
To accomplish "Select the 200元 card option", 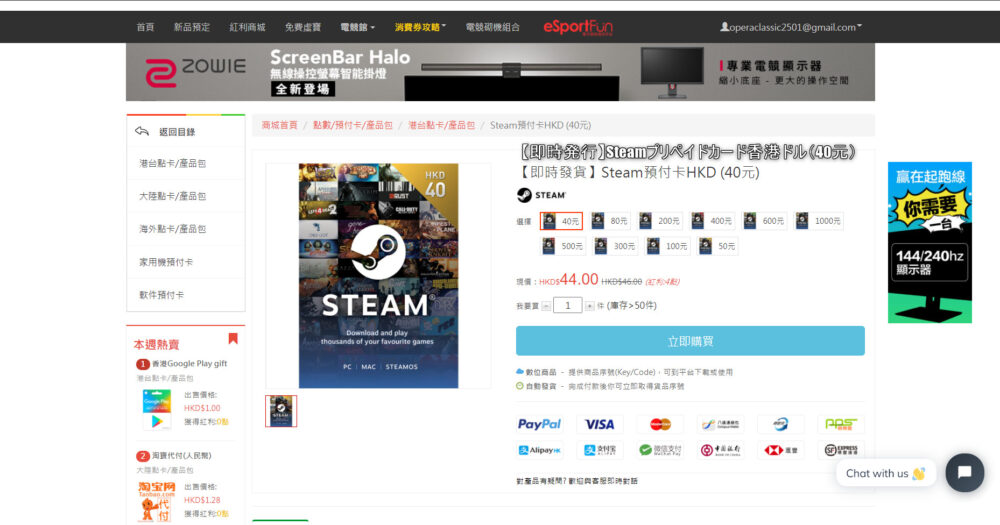I will (660, 221).
